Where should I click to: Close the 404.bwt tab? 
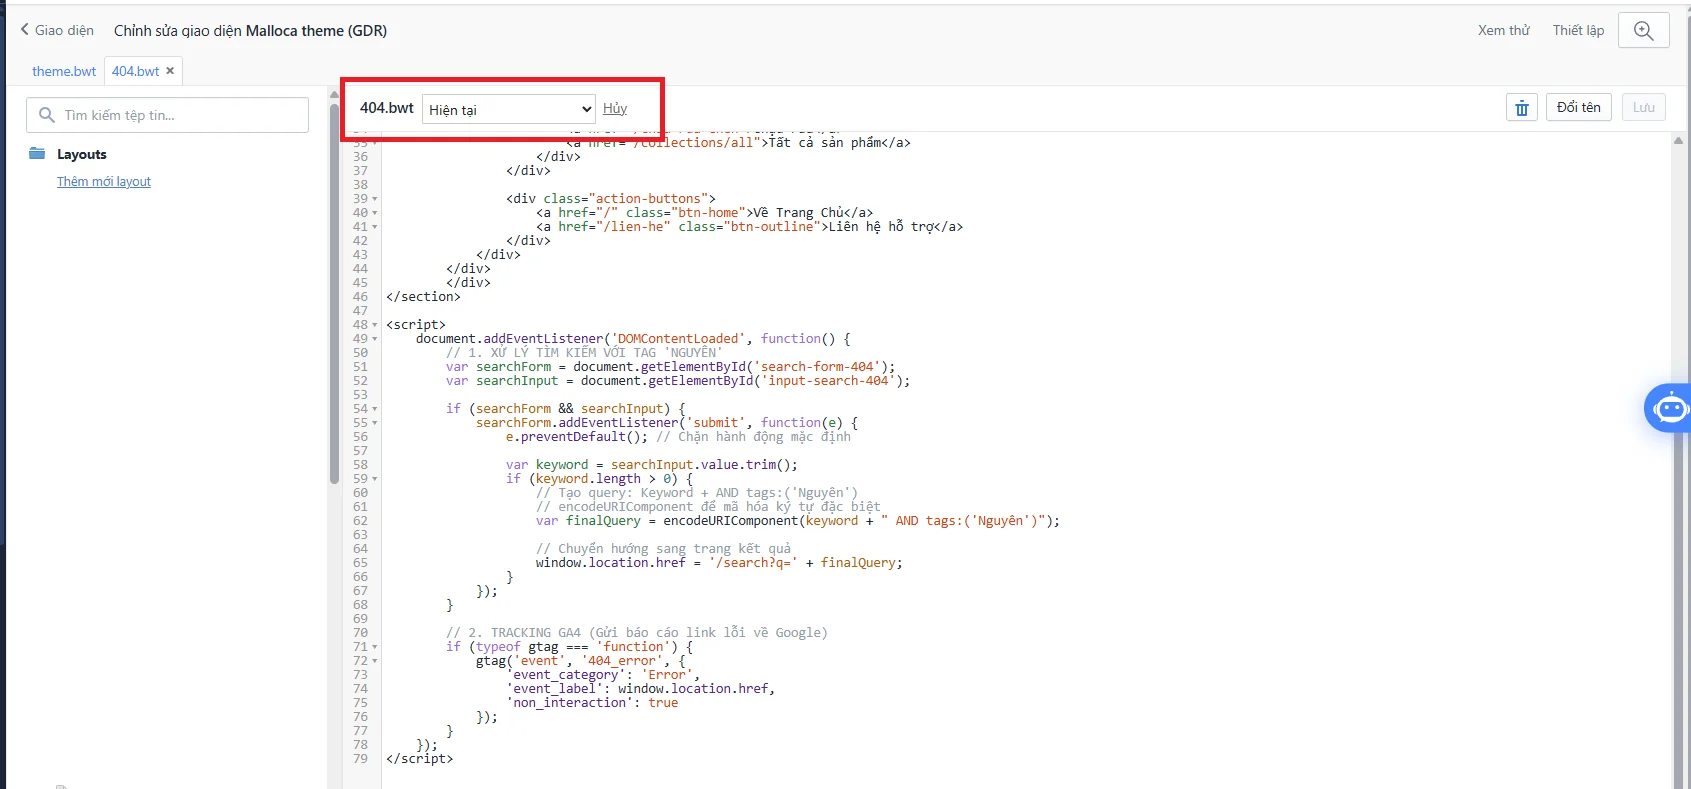coord(170,71)
